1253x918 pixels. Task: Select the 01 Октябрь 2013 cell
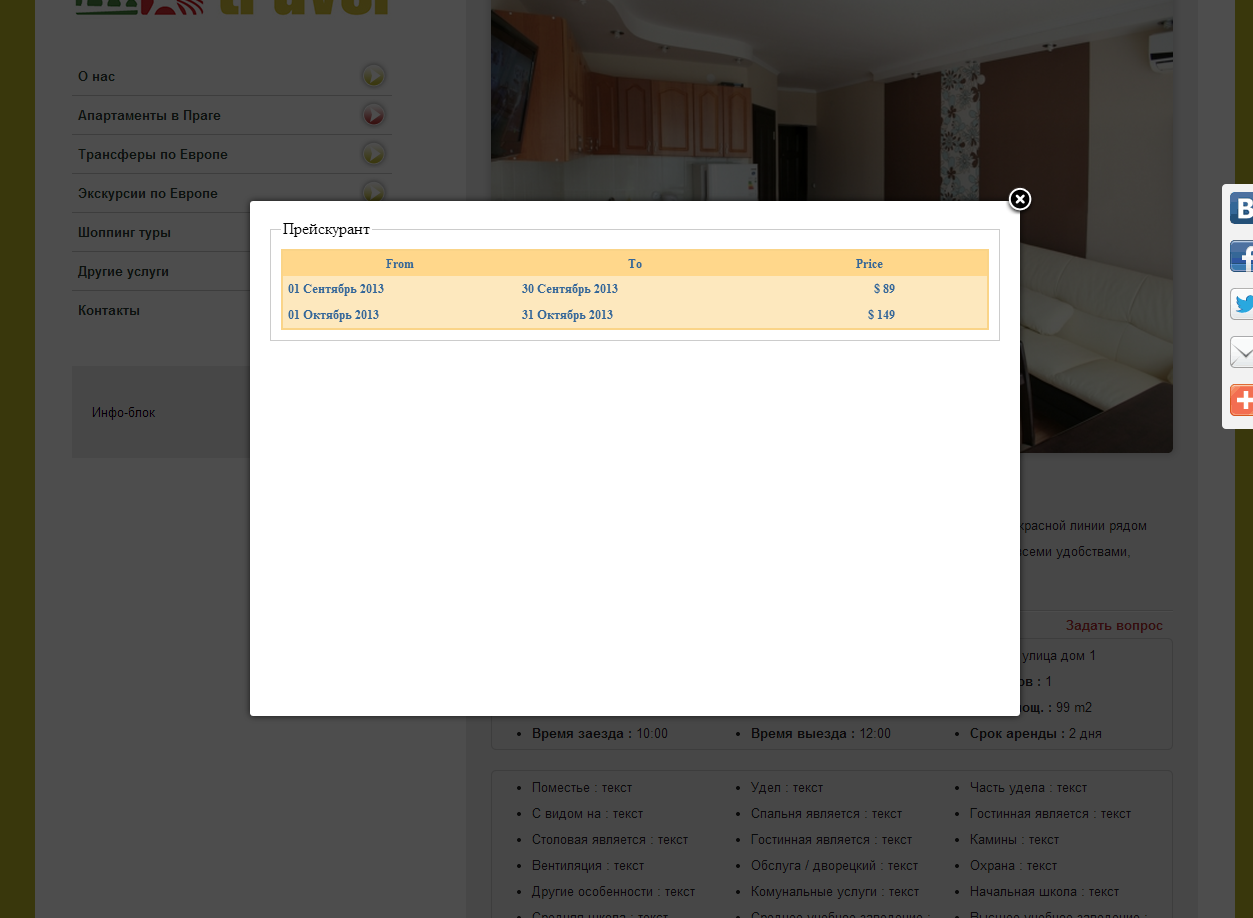pyautogui.click(x=334, y=315)
